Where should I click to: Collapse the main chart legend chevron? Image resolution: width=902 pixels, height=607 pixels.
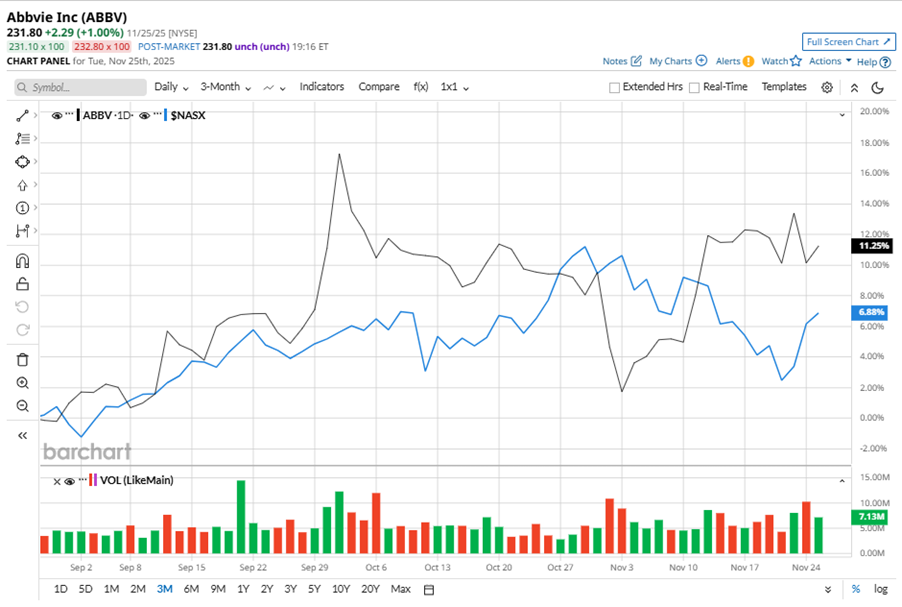point(842,115)
